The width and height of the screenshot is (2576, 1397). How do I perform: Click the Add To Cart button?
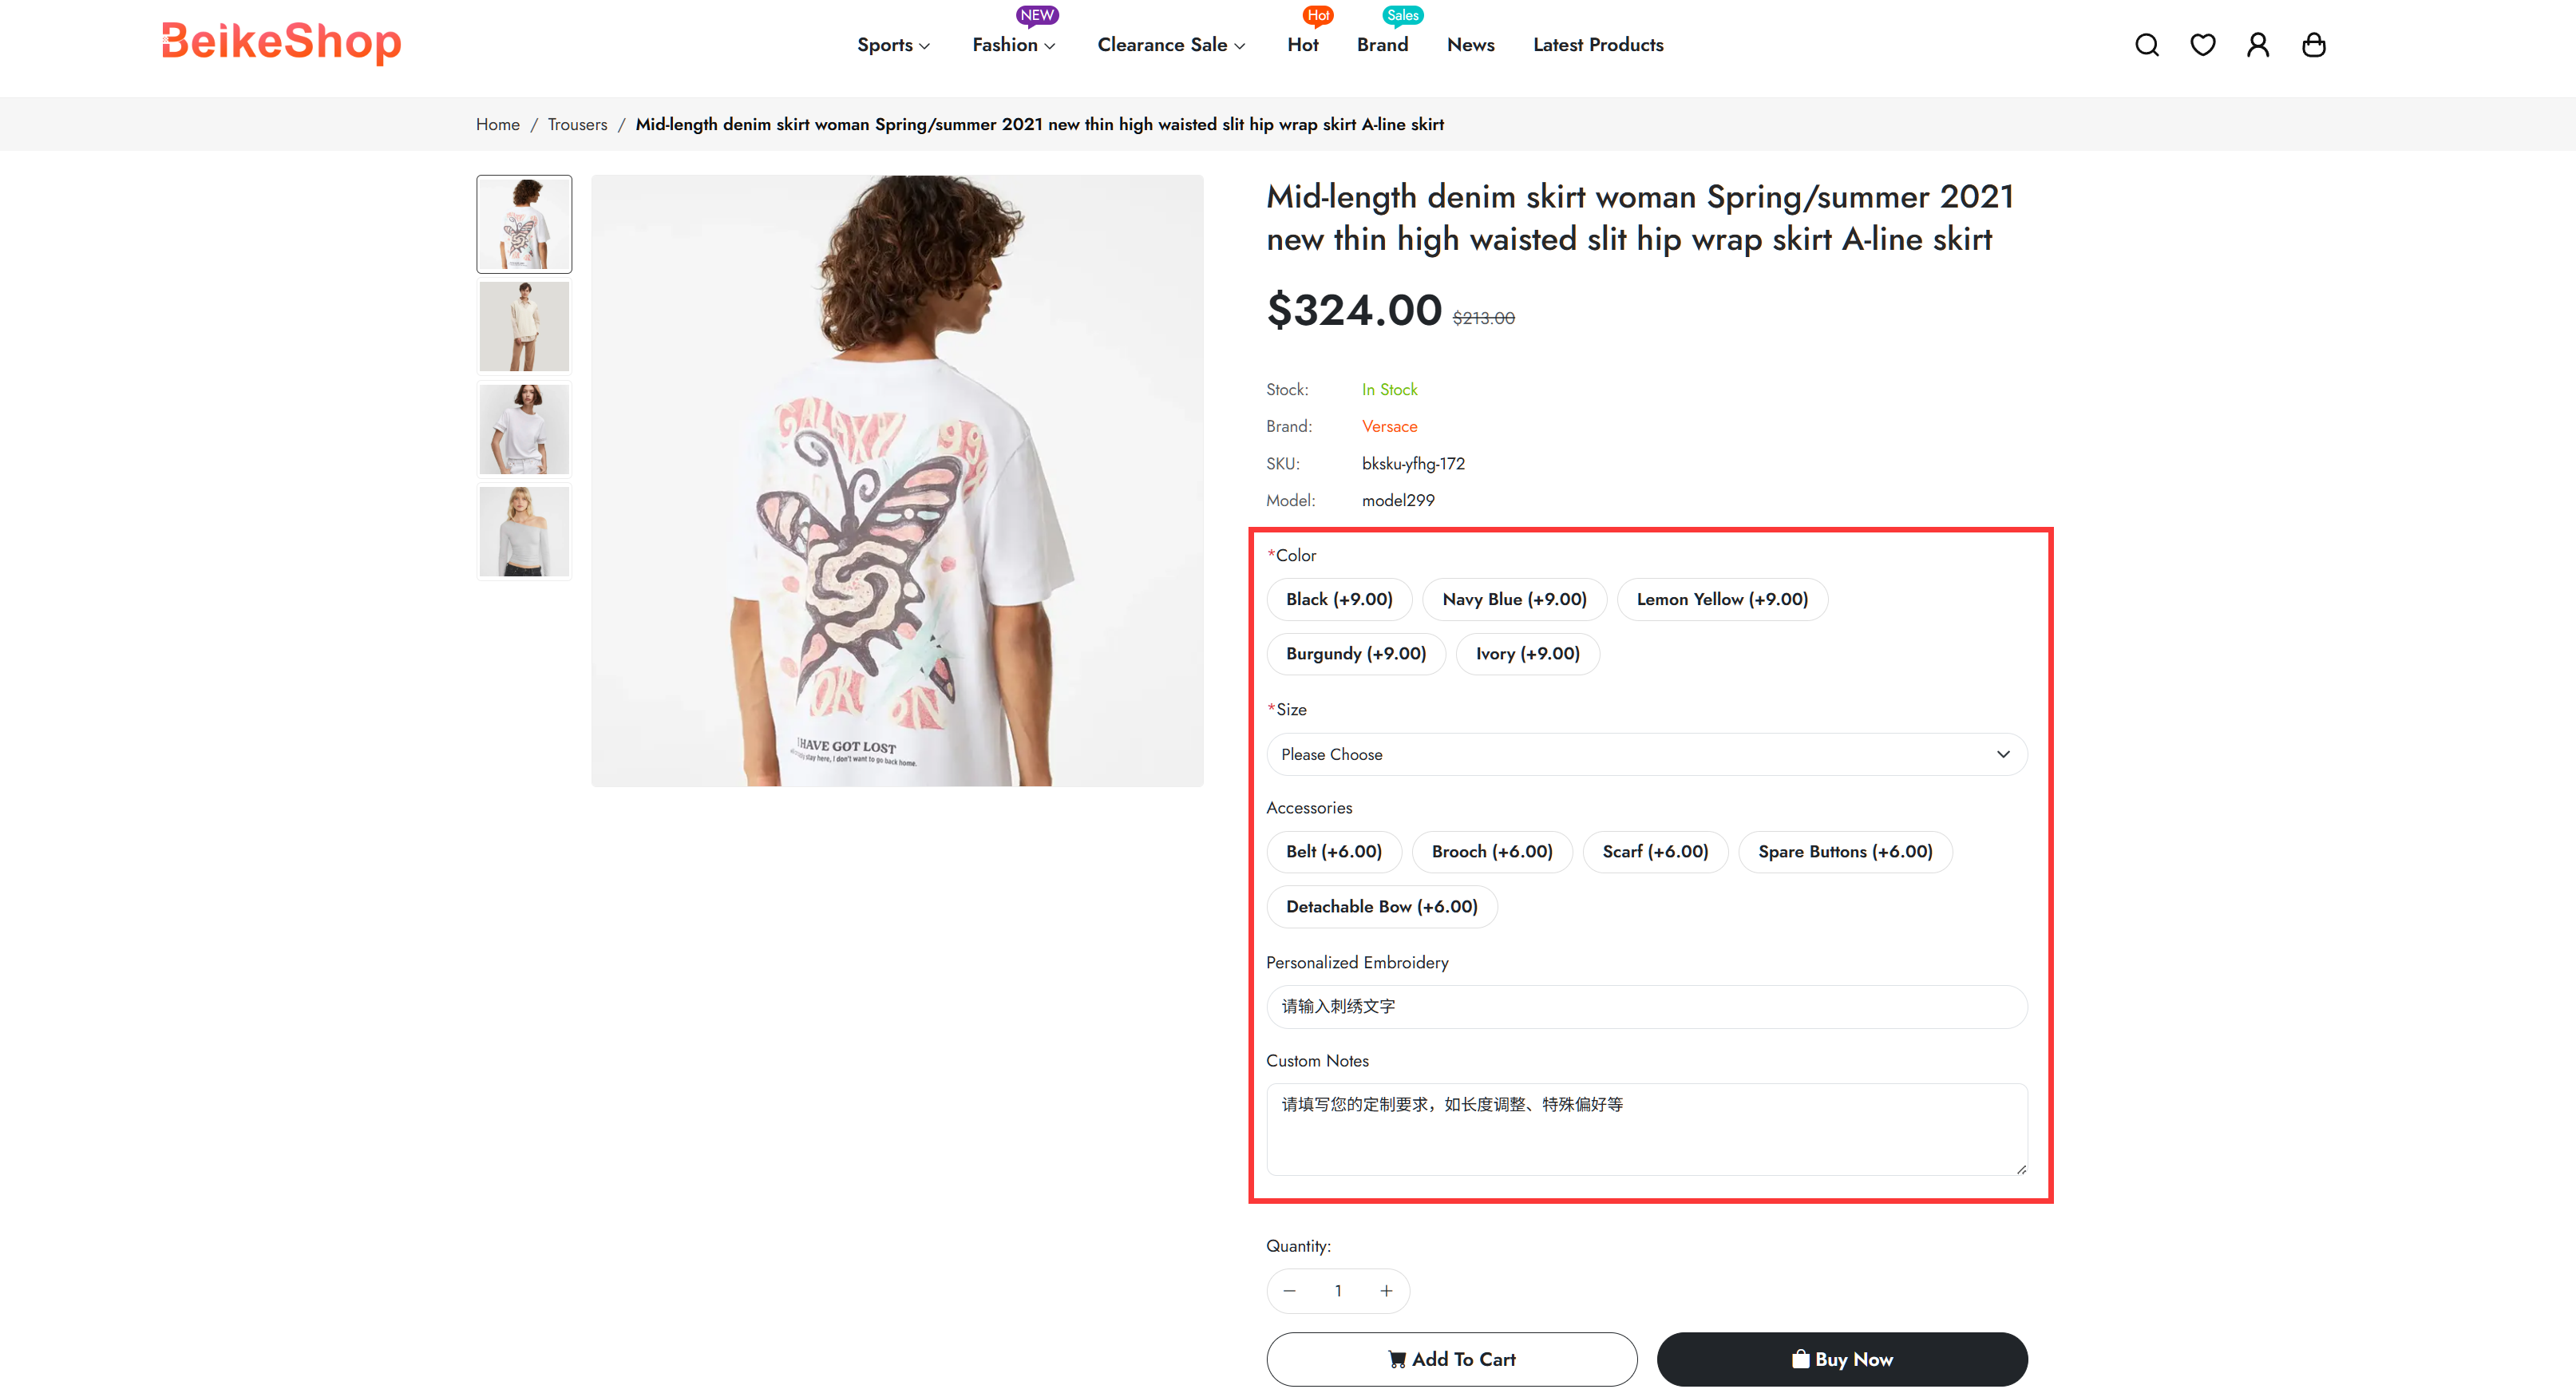[1451, 1359]
